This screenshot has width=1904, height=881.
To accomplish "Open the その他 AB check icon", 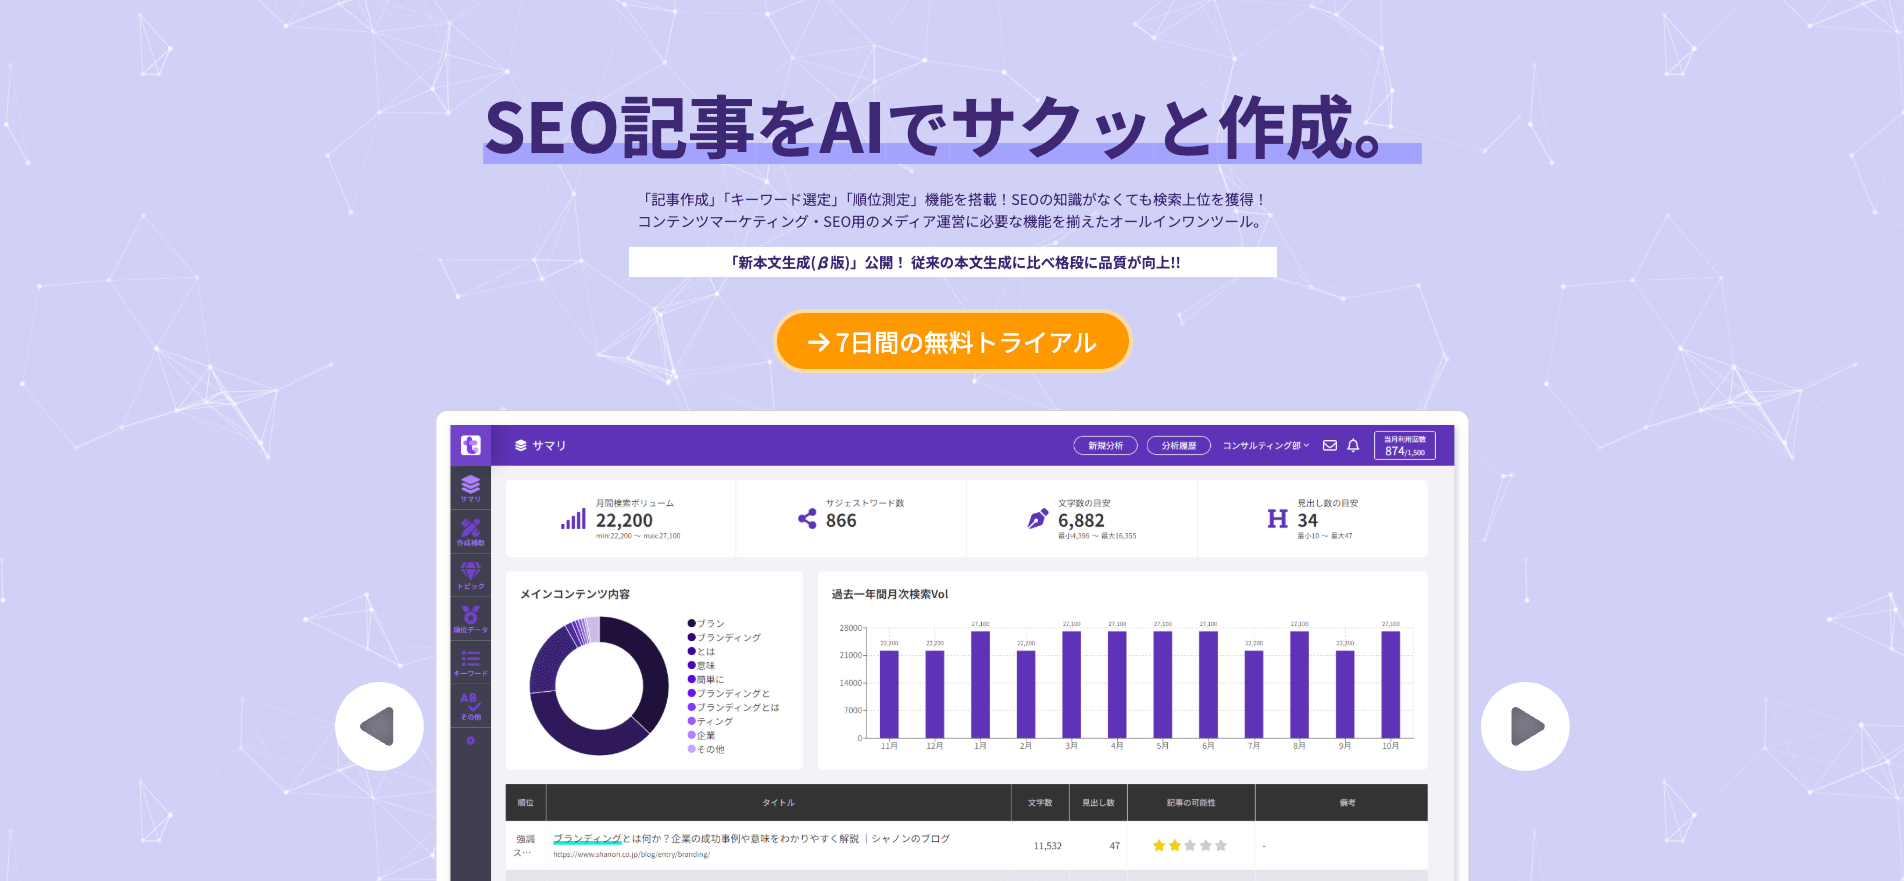I will (x=470, y=705).
